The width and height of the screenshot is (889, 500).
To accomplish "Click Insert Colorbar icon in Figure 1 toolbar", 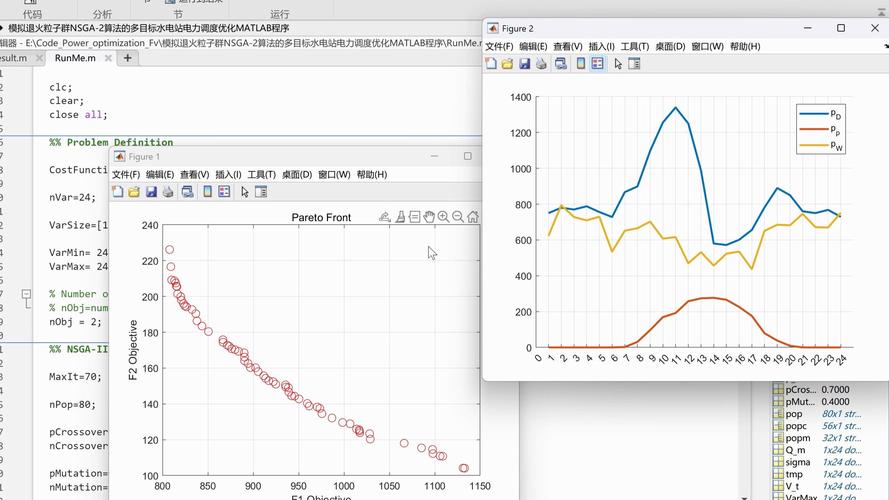I will (x=208, y=192).
